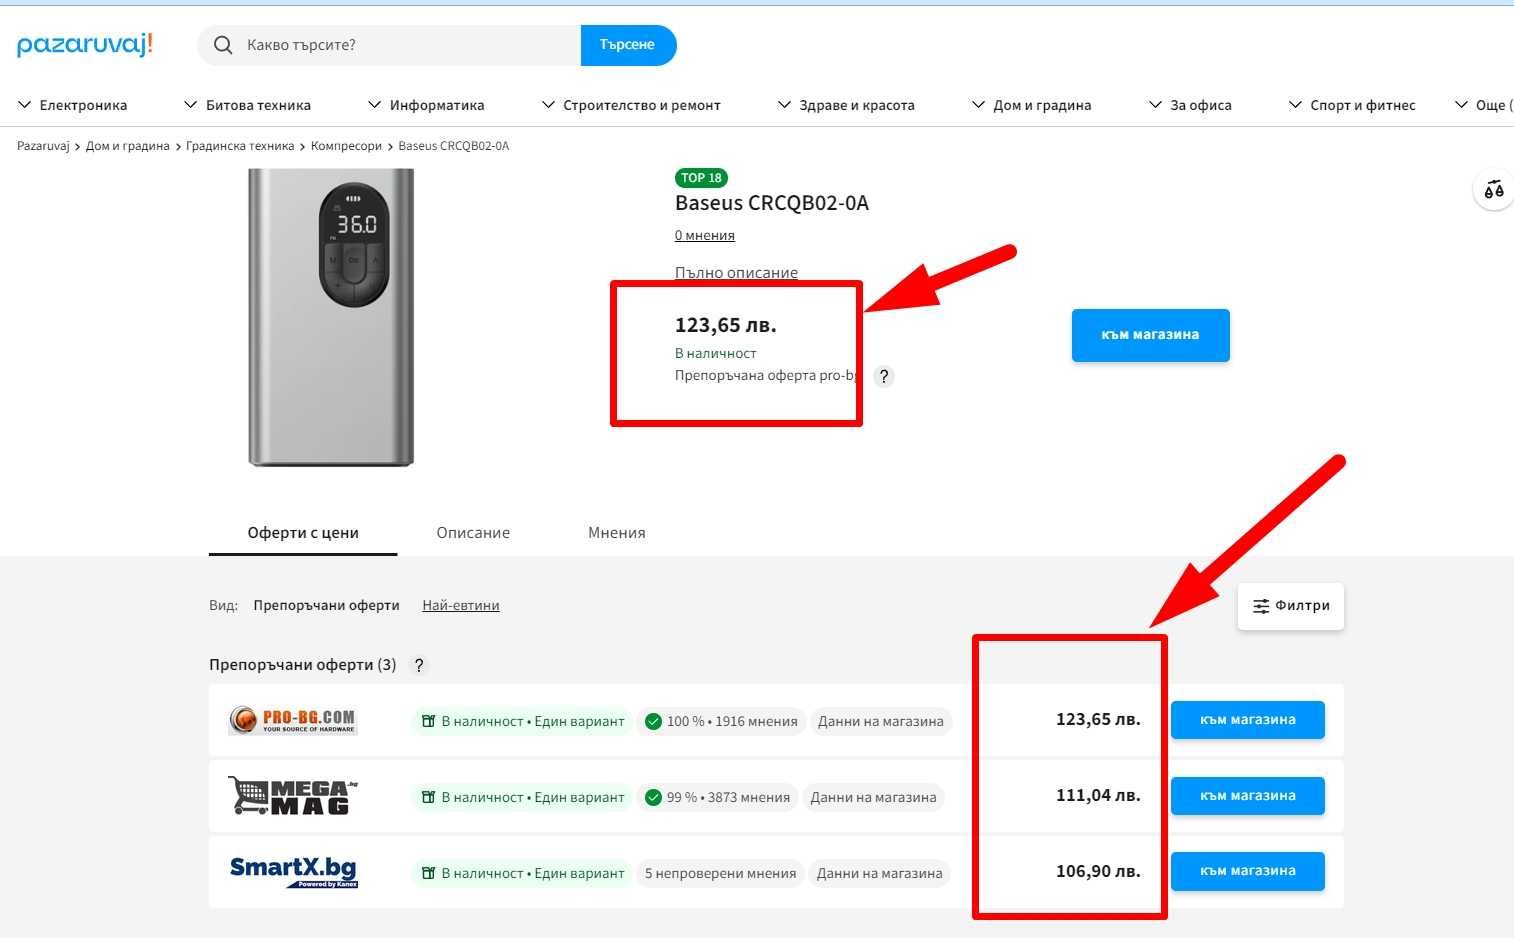Expand the Още categories menu
This screenshot has width=1514, height=938.
[1483, 105]
